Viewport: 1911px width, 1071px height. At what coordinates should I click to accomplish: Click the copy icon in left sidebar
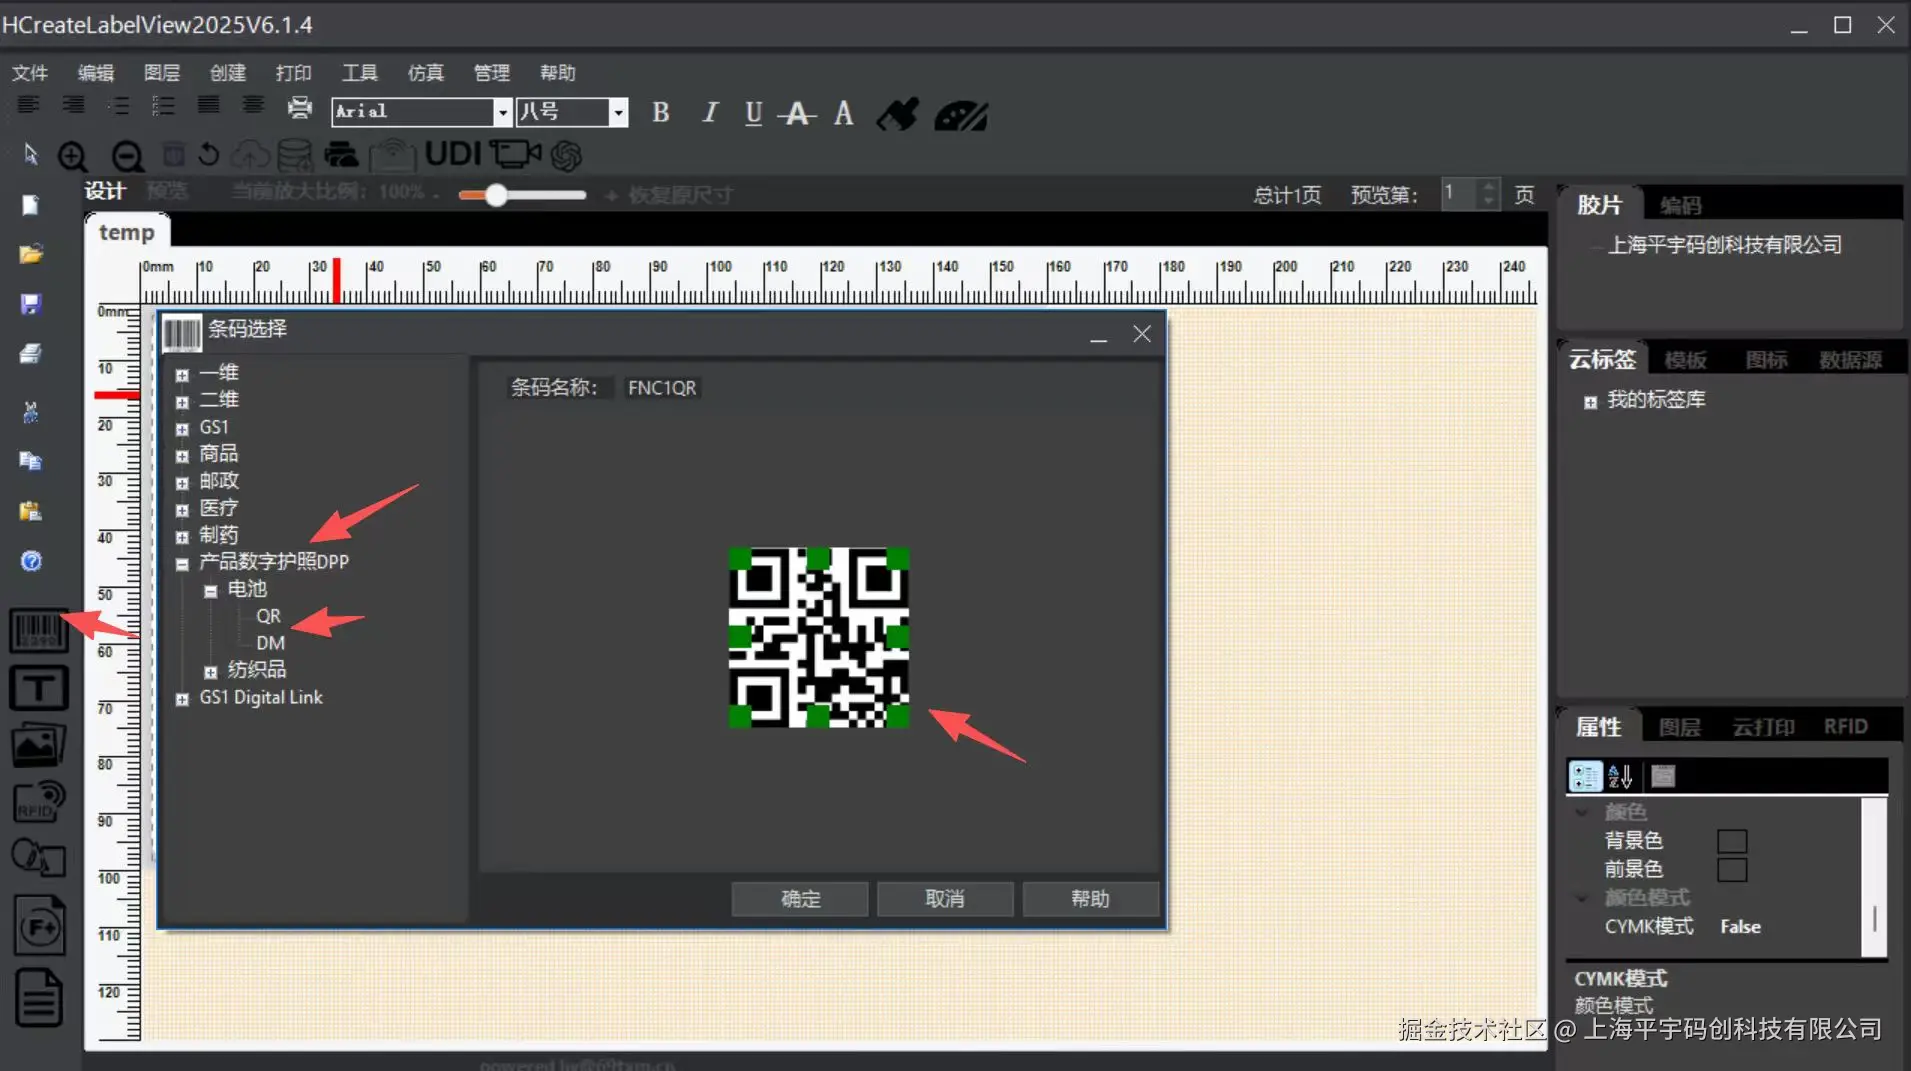pyautogui.click(x=30, y=461)
